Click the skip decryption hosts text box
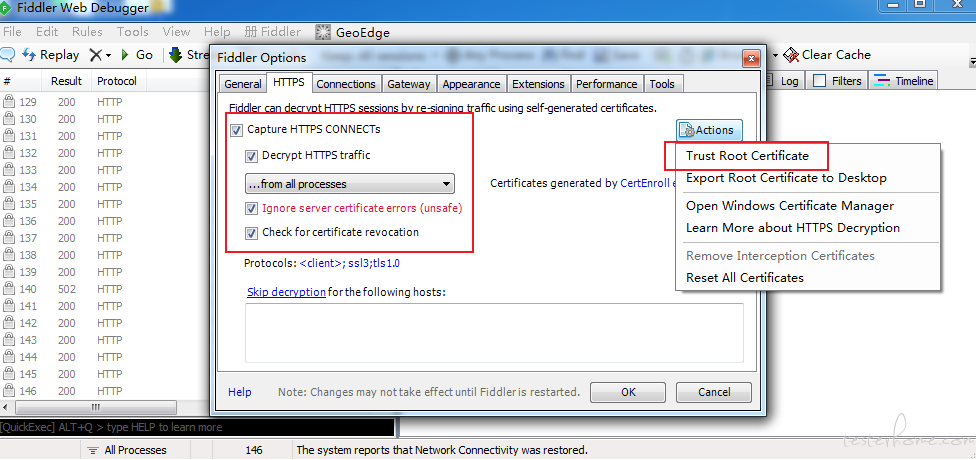This screenshot has width=976, height=460. 494,332
